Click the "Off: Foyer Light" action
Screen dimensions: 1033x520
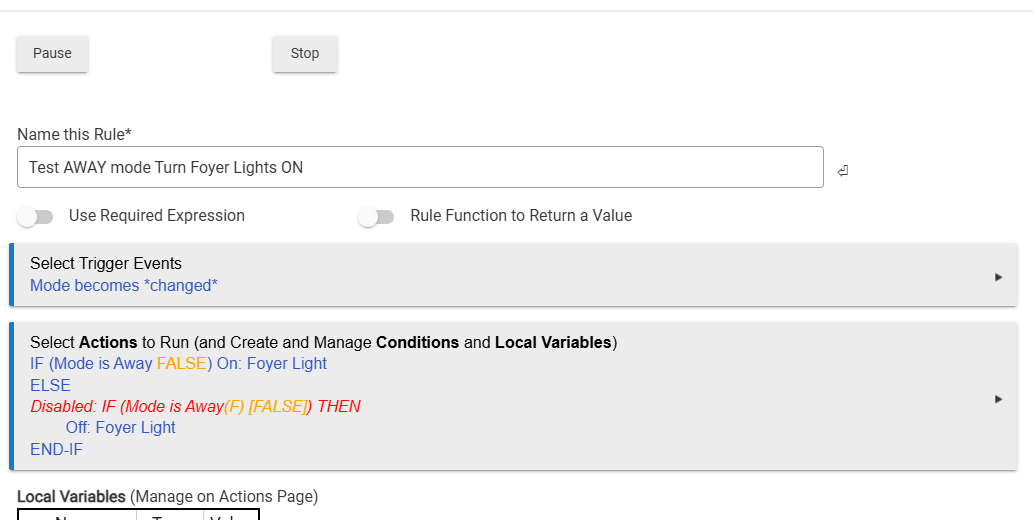121,428
